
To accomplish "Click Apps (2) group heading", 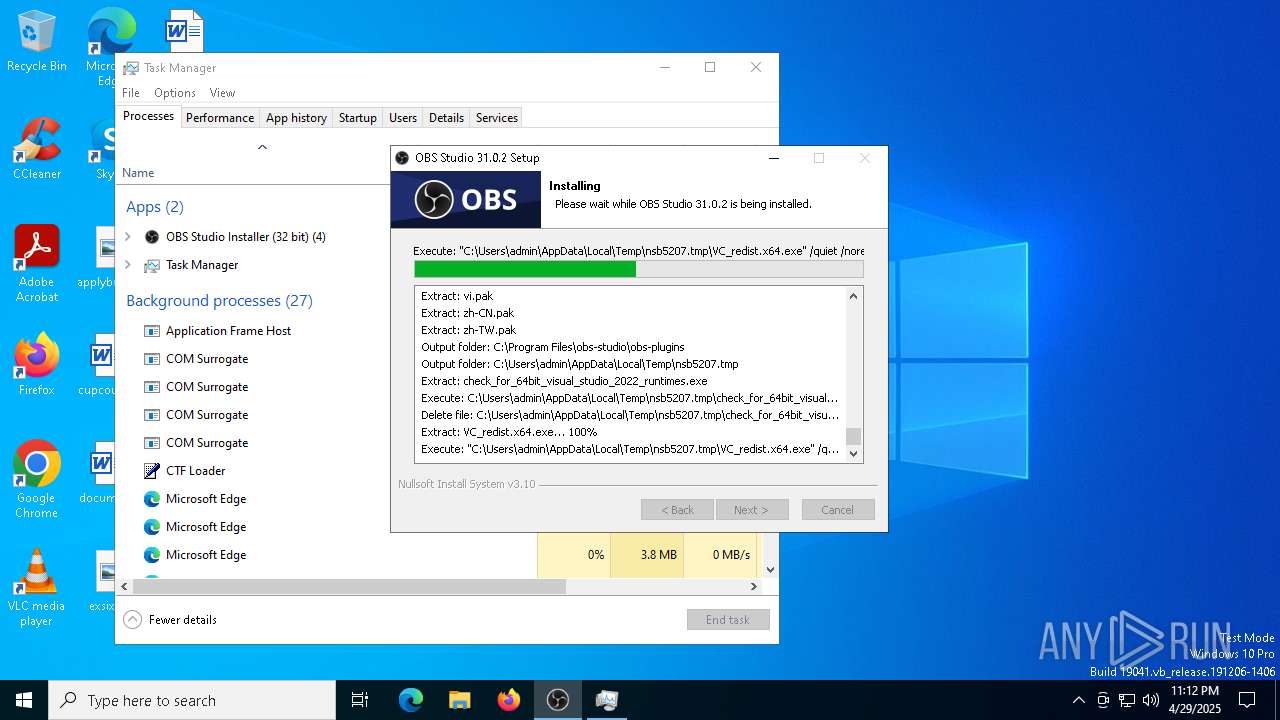I will click(155, 207).
